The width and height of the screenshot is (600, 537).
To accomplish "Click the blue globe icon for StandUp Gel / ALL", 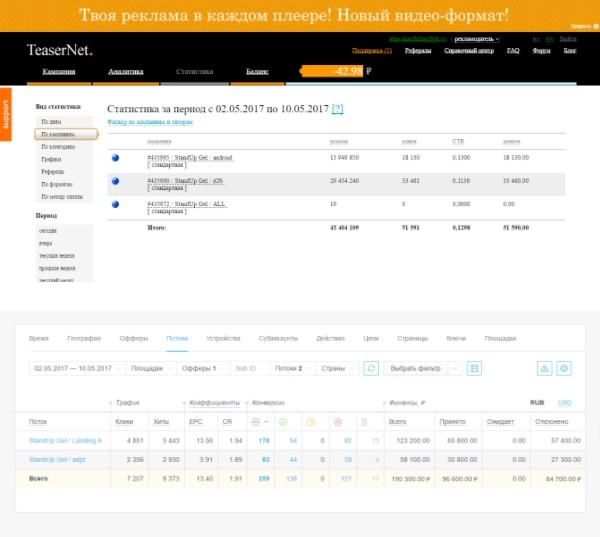I will click(115, 204).
